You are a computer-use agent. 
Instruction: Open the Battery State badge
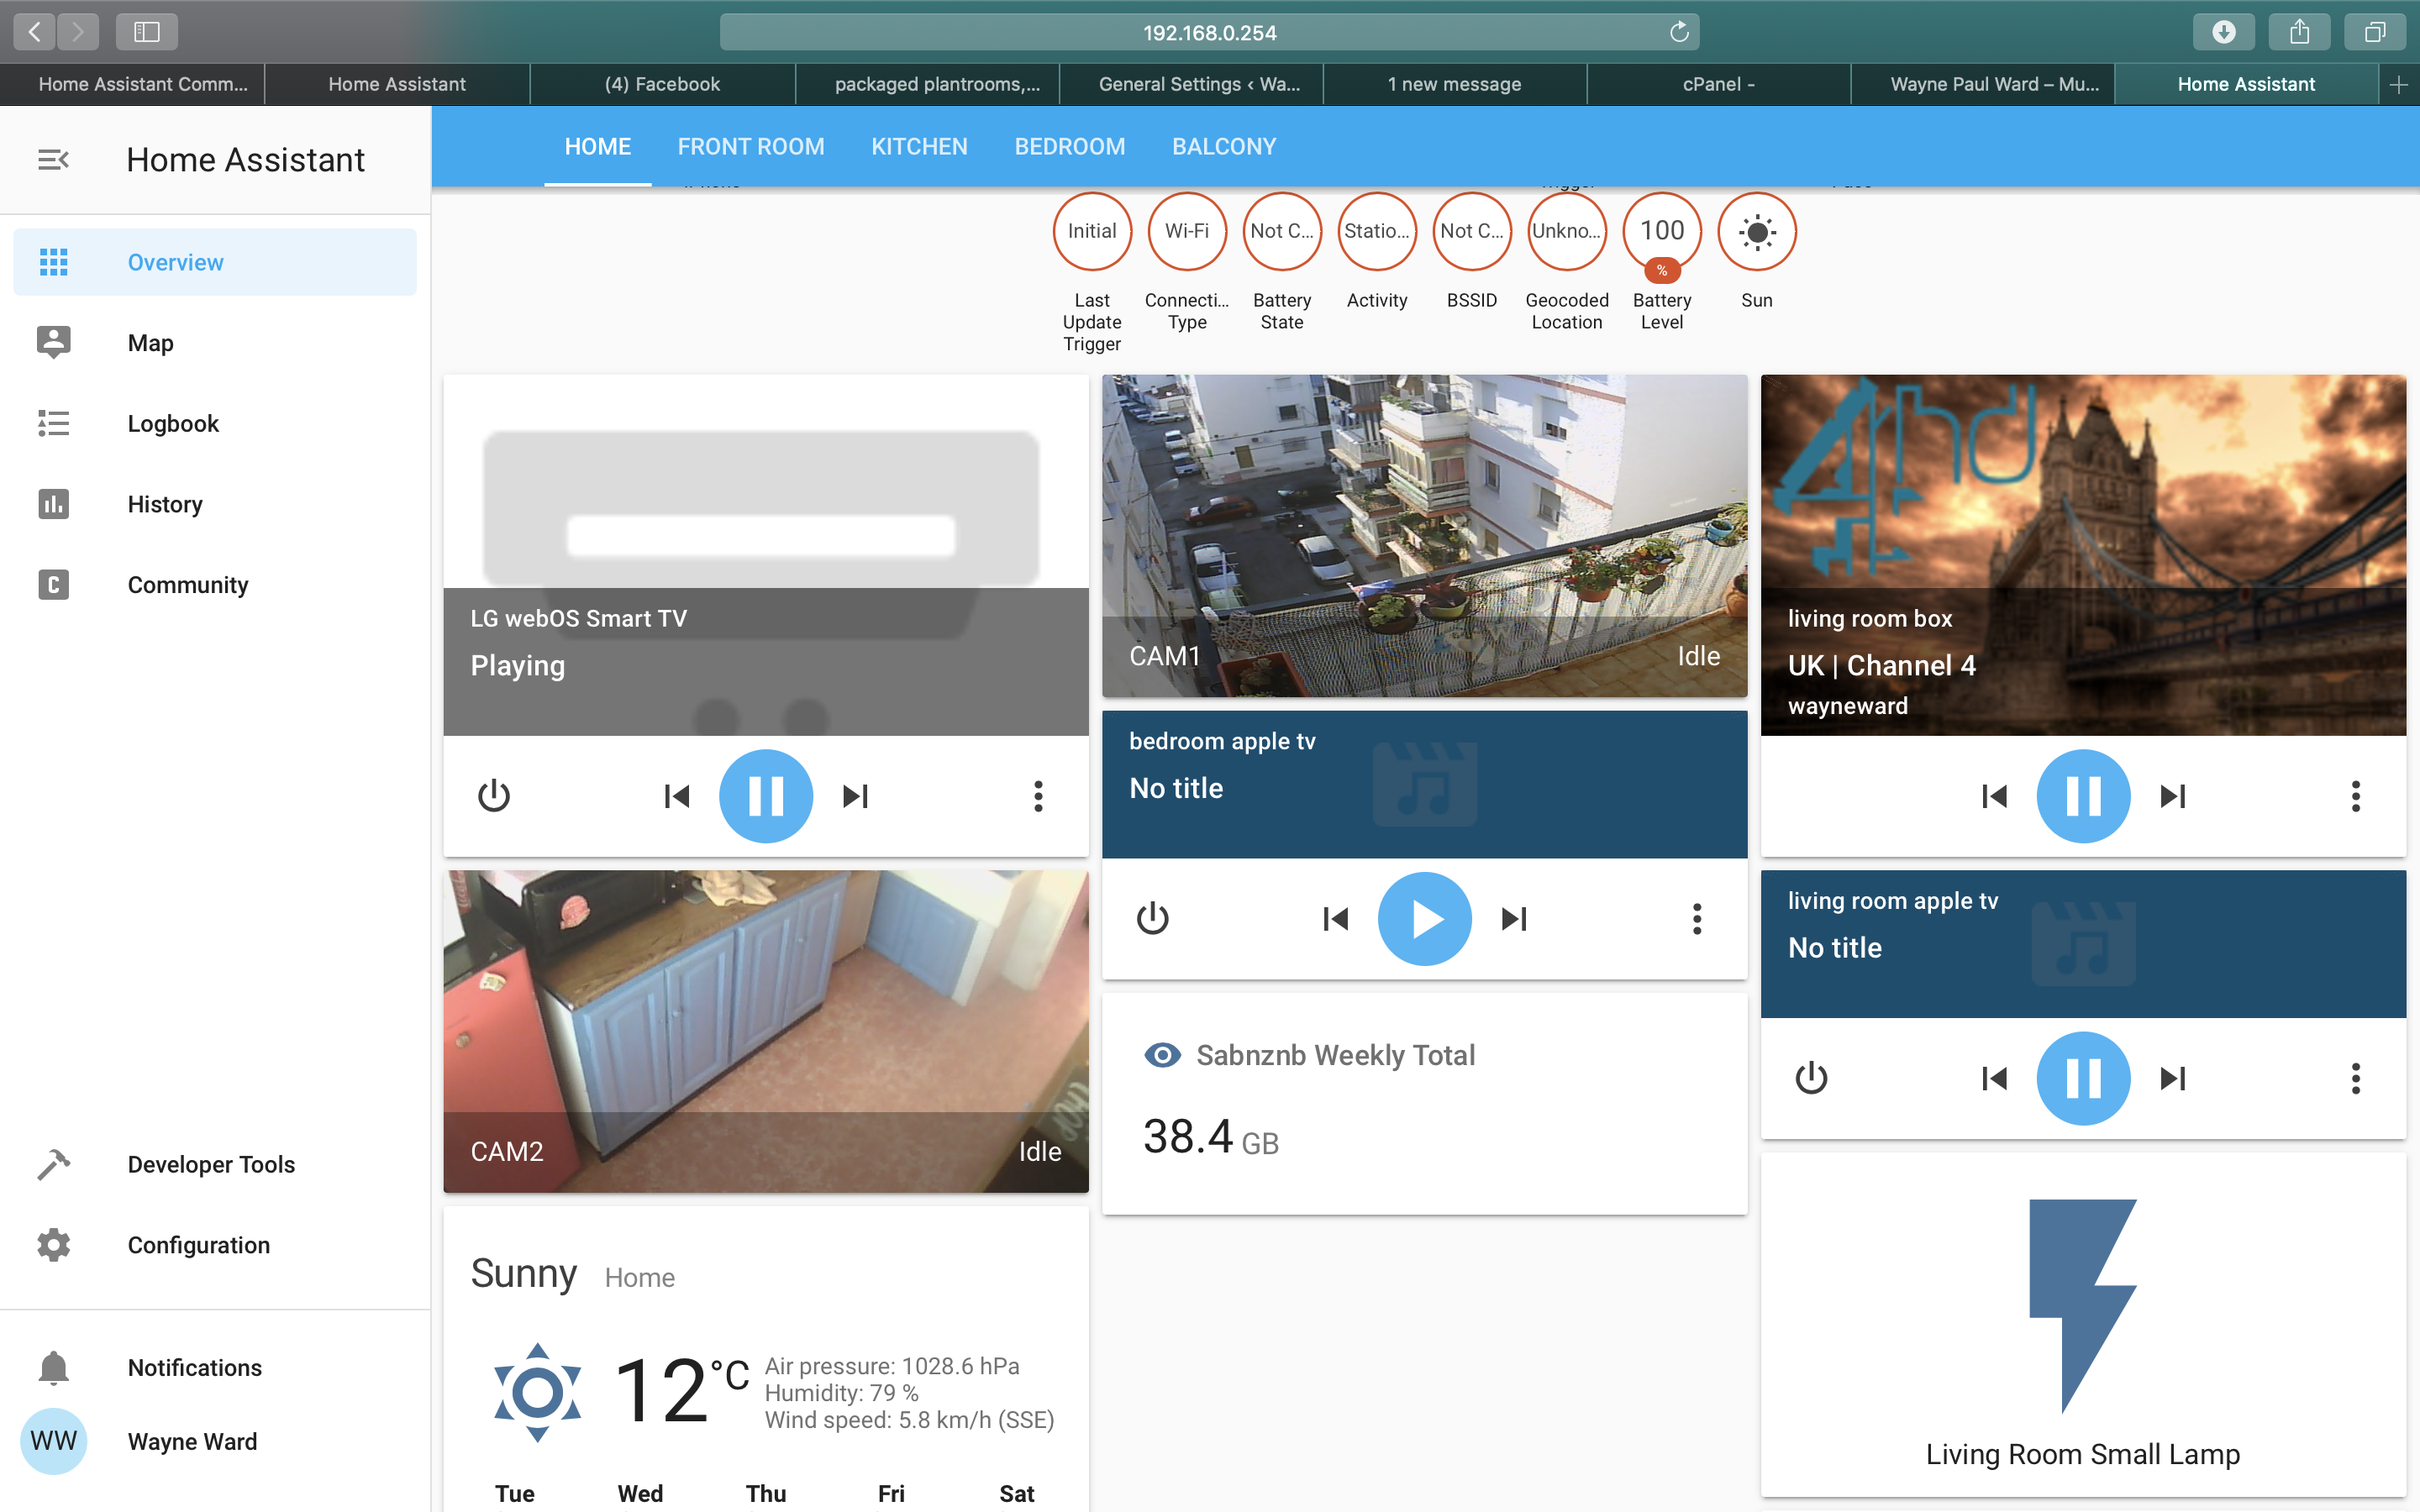tap(1282, 231)
